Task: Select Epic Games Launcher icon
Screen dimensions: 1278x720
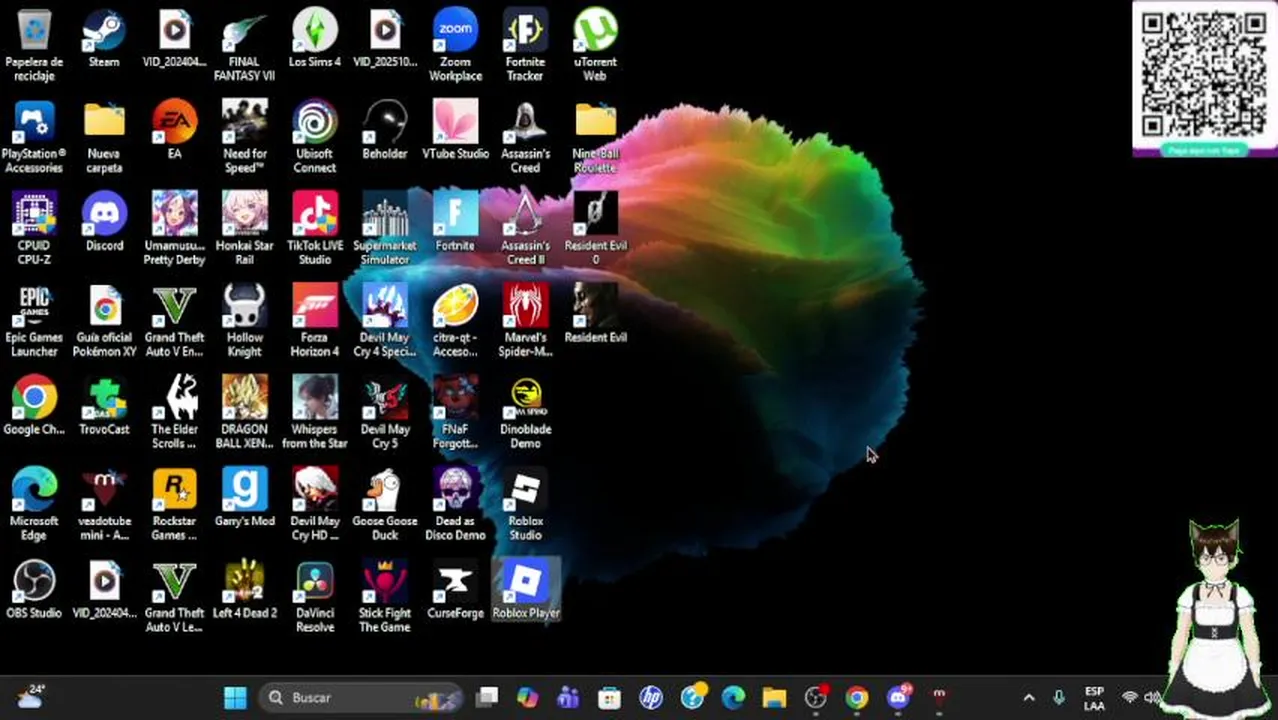Action: click(x=34, y=322)
